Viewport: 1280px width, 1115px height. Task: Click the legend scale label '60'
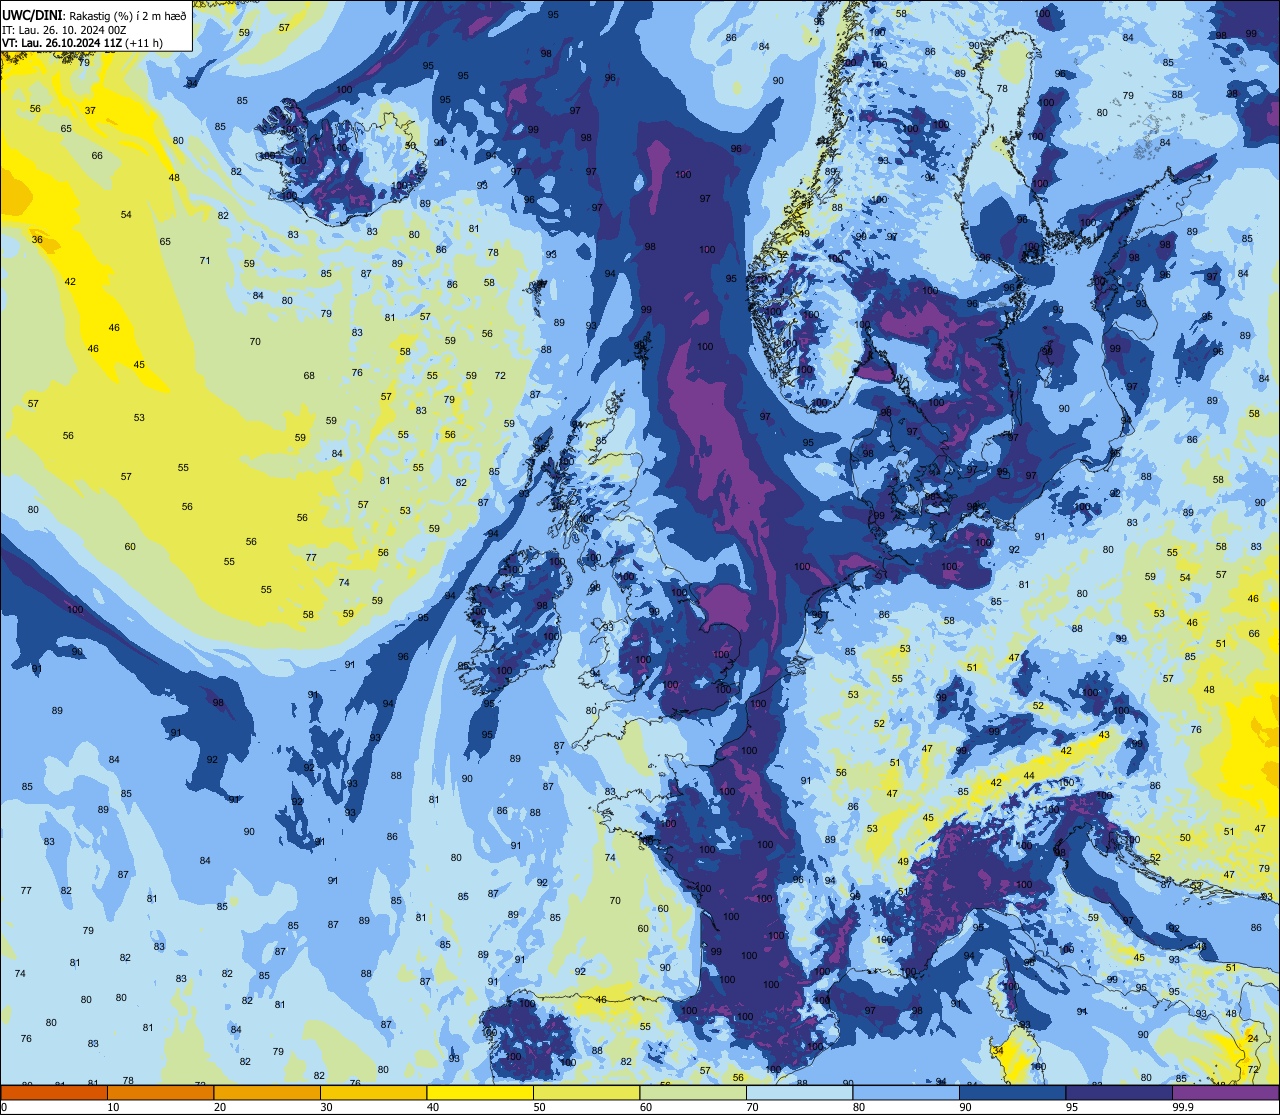coord(646,1108)
